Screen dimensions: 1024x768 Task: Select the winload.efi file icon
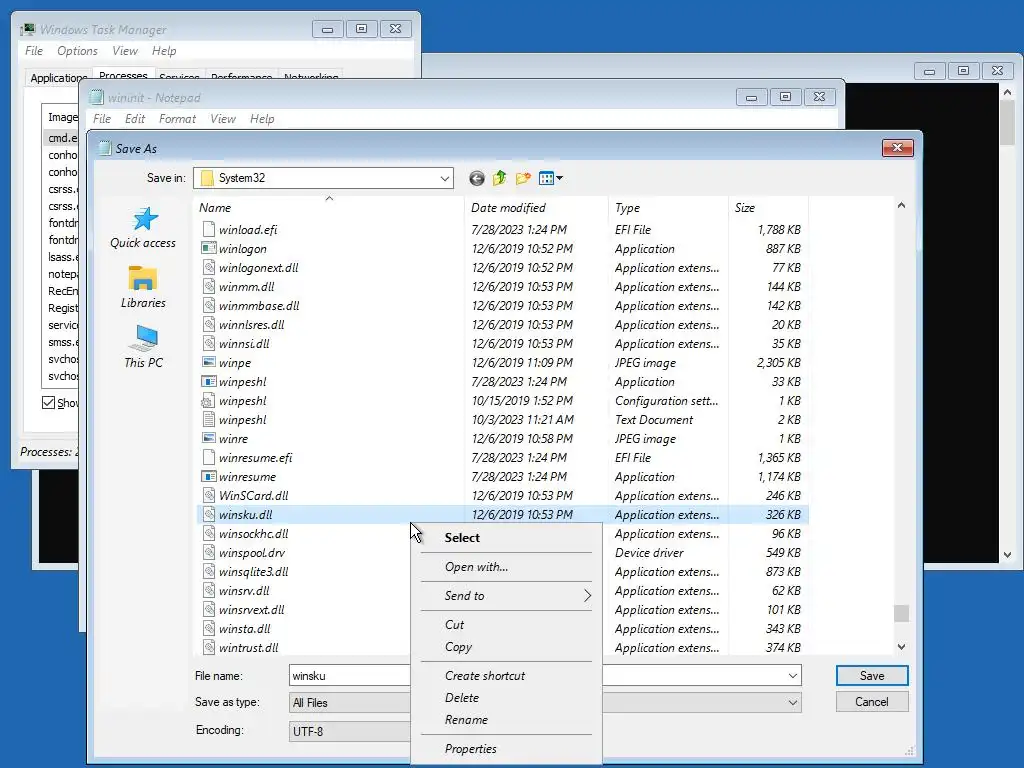point(208,229)
